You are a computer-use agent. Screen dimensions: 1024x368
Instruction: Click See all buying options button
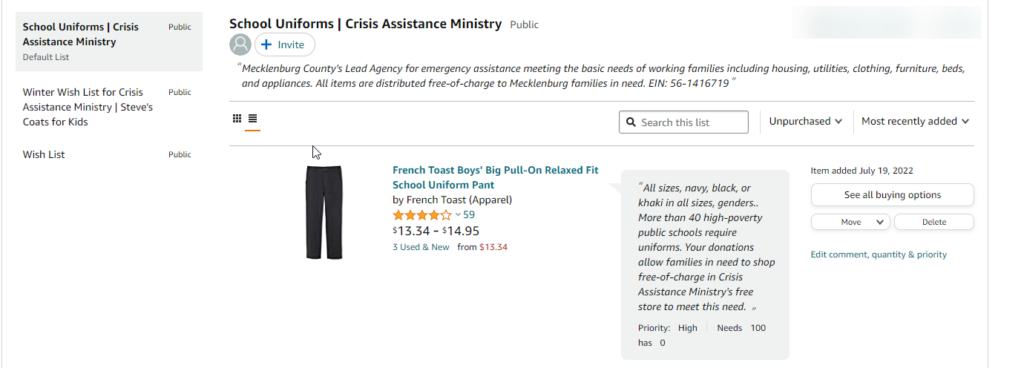pyautogui.click(x=892, y=195)
